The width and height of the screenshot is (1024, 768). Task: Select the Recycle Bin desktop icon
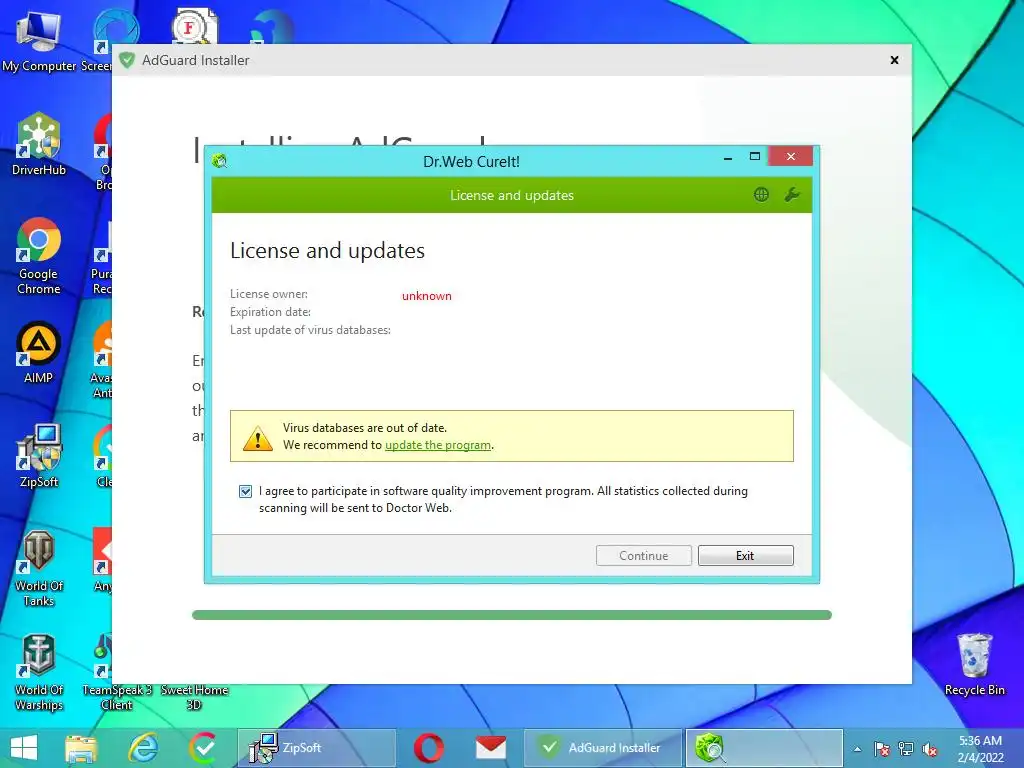pyautogui.click(x=974, y=665)
